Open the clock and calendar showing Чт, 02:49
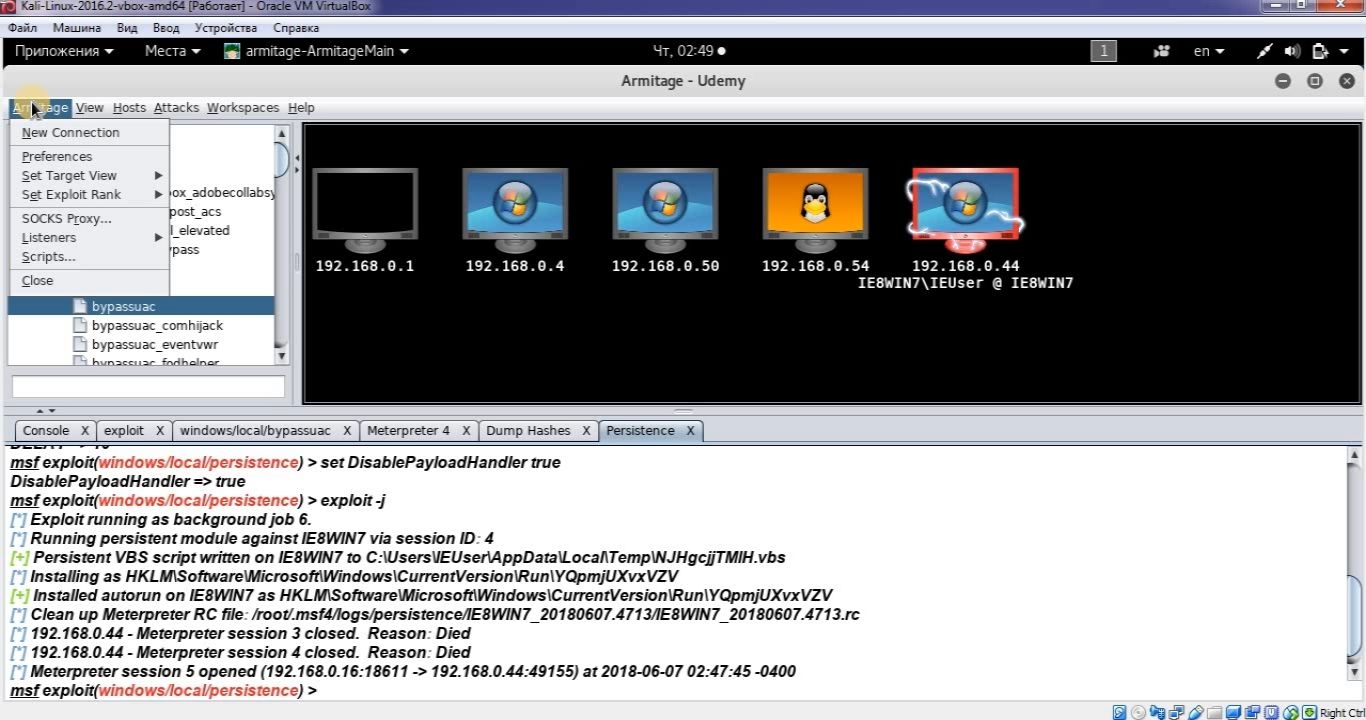This screenshot has height=720, width=1366. click(x=689, y=51)
